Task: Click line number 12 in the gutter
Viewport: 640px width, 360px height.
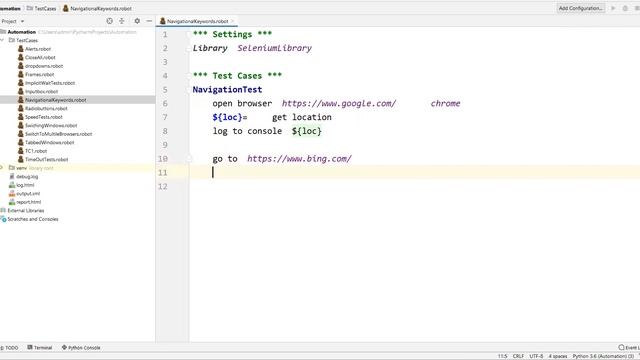Action: 163,187
